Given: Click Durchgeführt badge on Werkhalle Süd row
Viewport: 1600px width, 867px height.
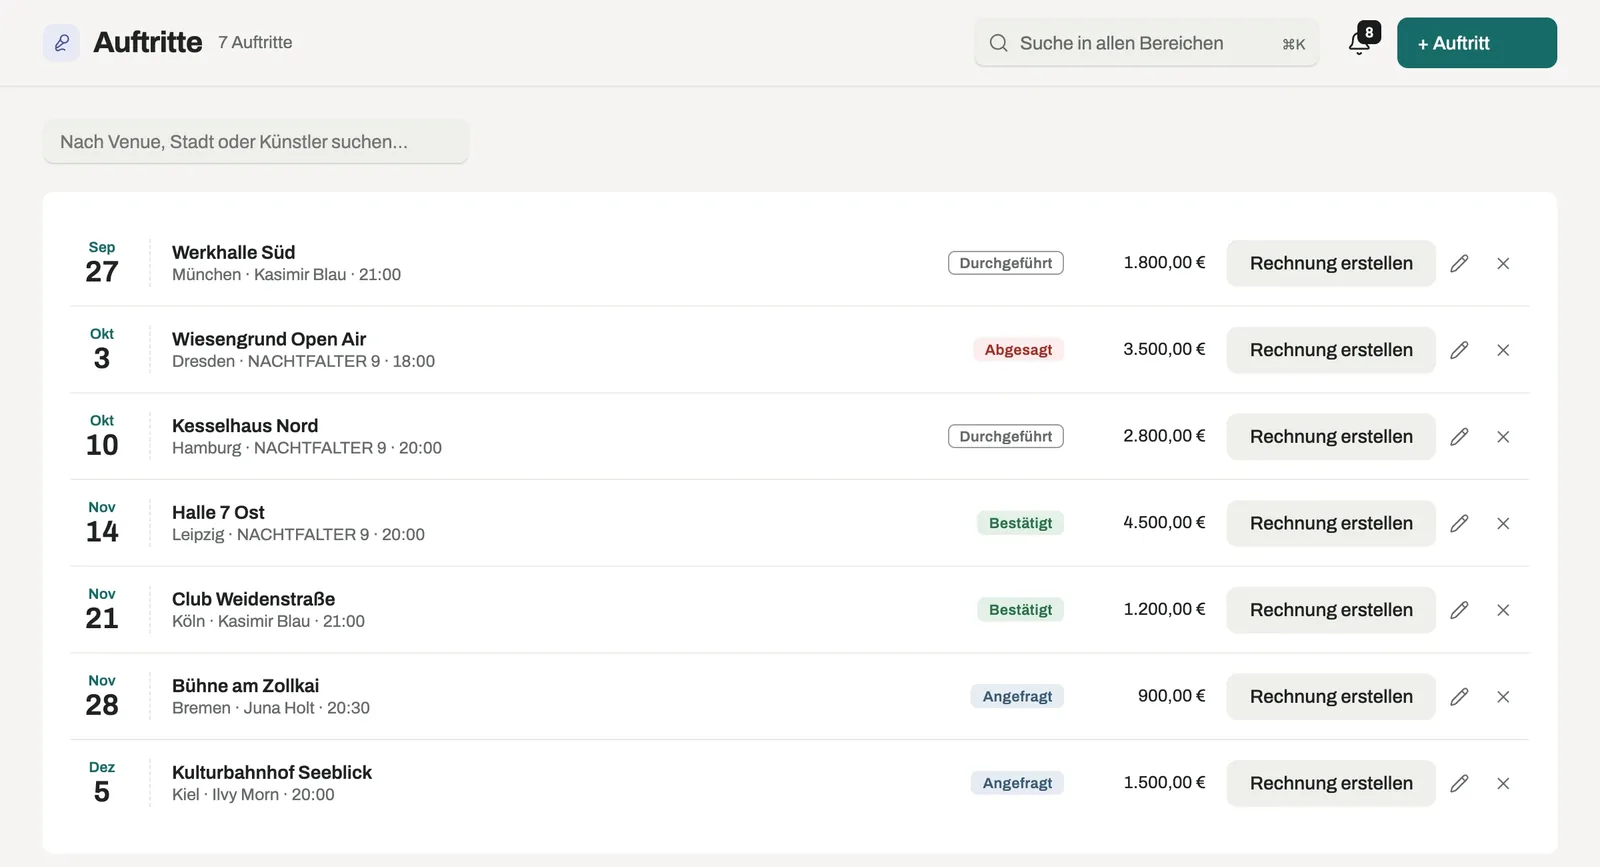Looking at the screenshot, I should point(1006,263).
